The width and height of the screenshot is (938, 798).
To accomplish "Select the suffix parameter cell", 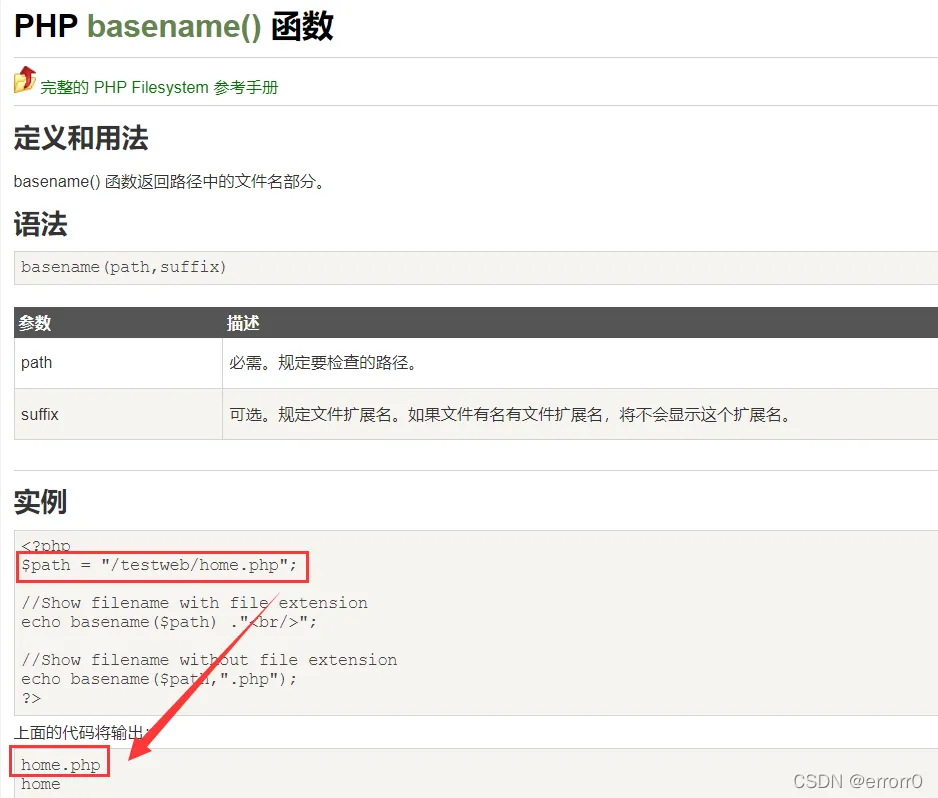I will click(118, 414).
